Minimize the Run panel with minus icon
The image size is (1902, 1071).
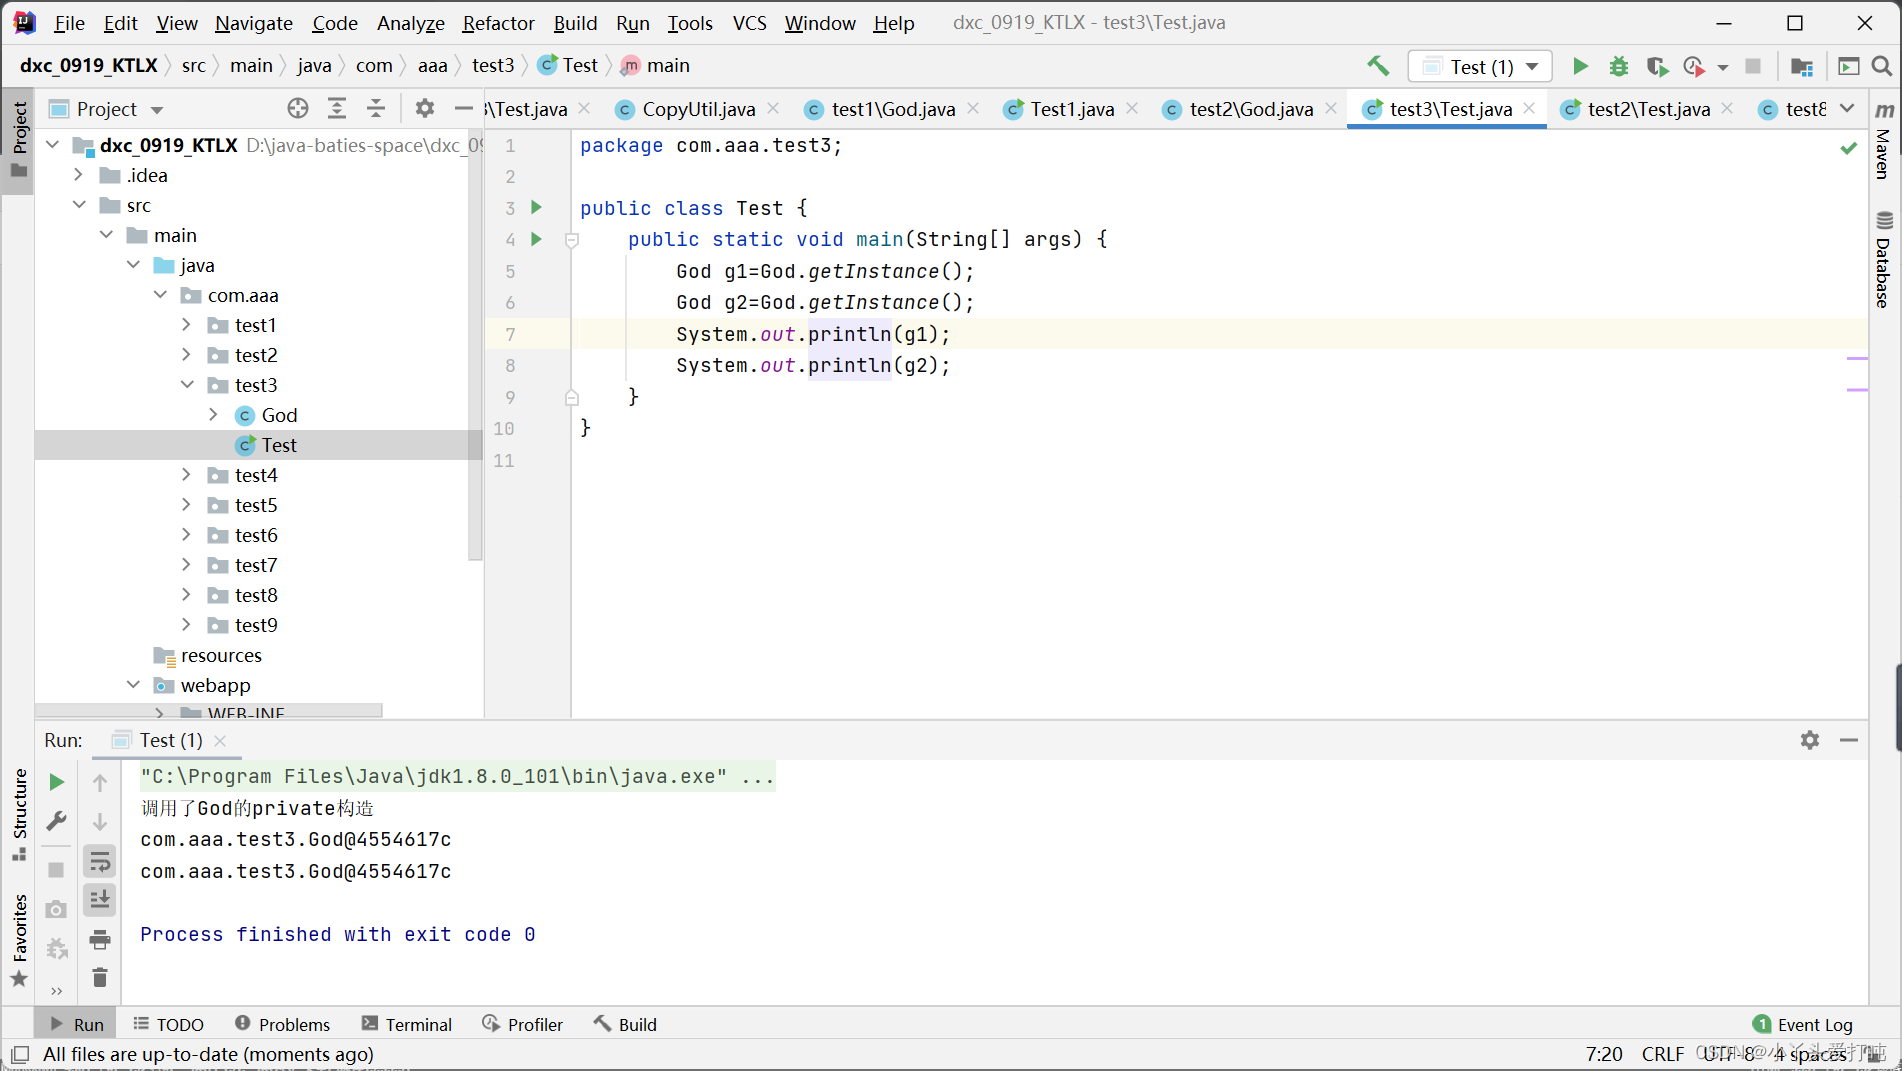1849,740
